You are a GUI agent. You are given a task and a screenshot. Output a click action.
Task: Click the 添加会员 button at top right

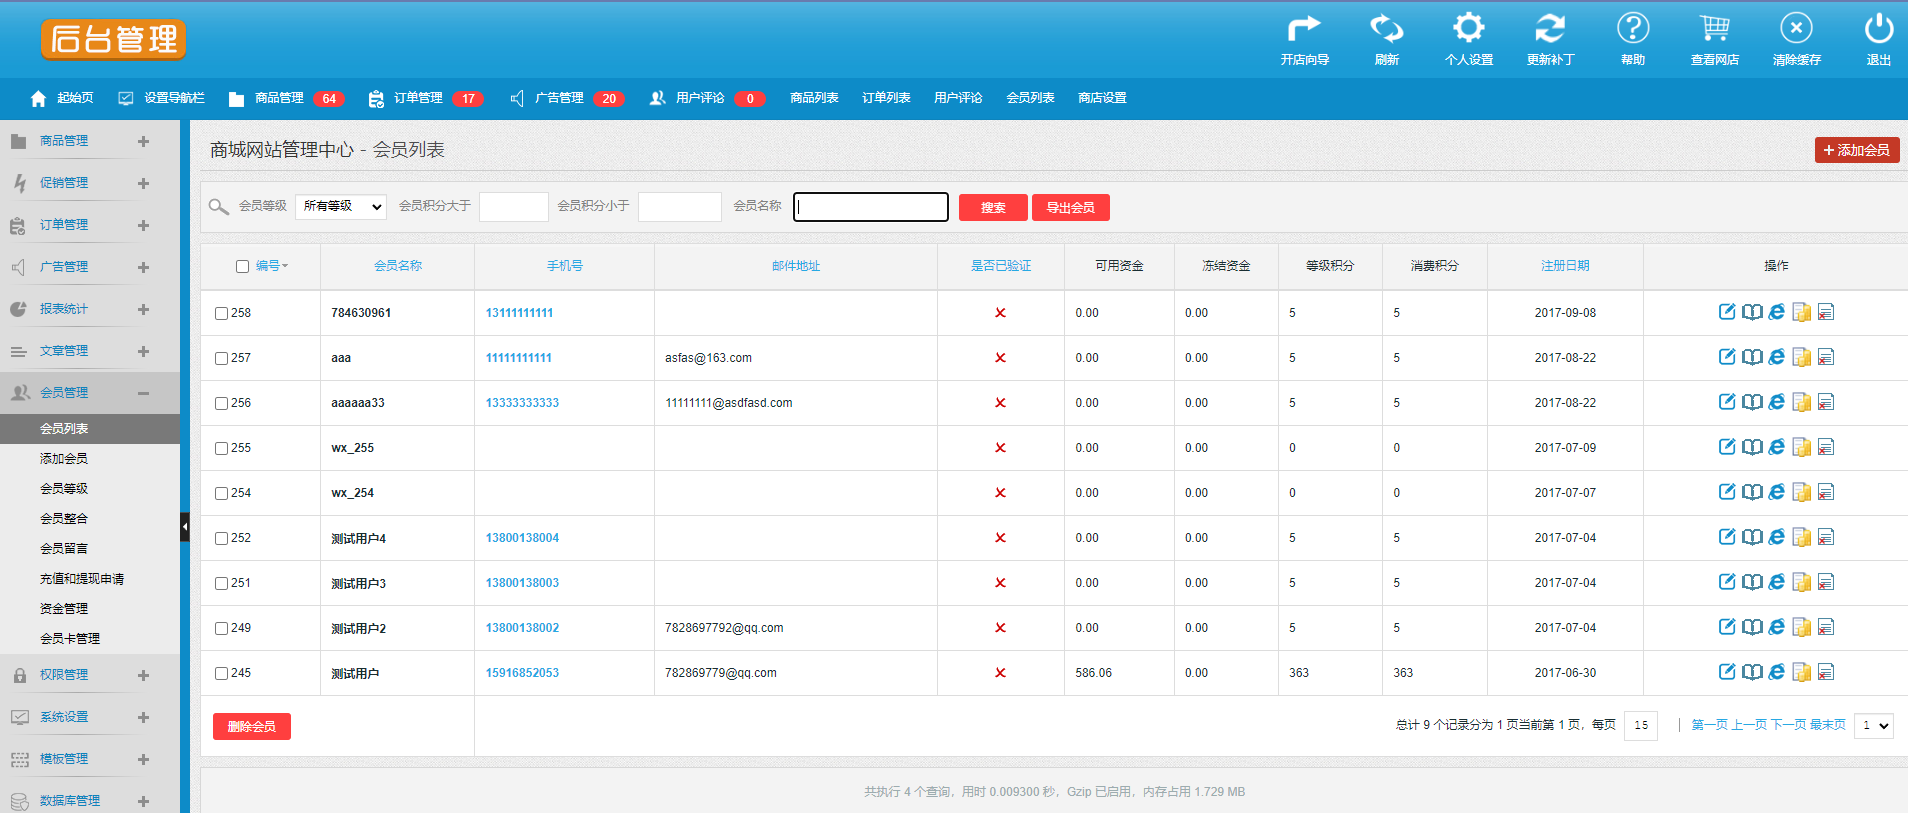coord(1857,150)
